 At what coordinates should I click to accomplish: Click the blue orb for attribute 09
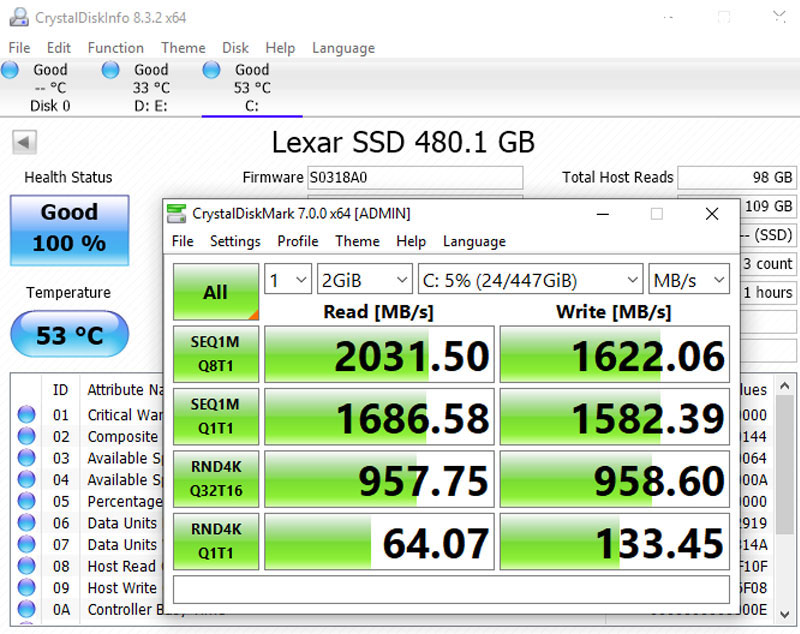pyautogui.click(x=27, y=588)
